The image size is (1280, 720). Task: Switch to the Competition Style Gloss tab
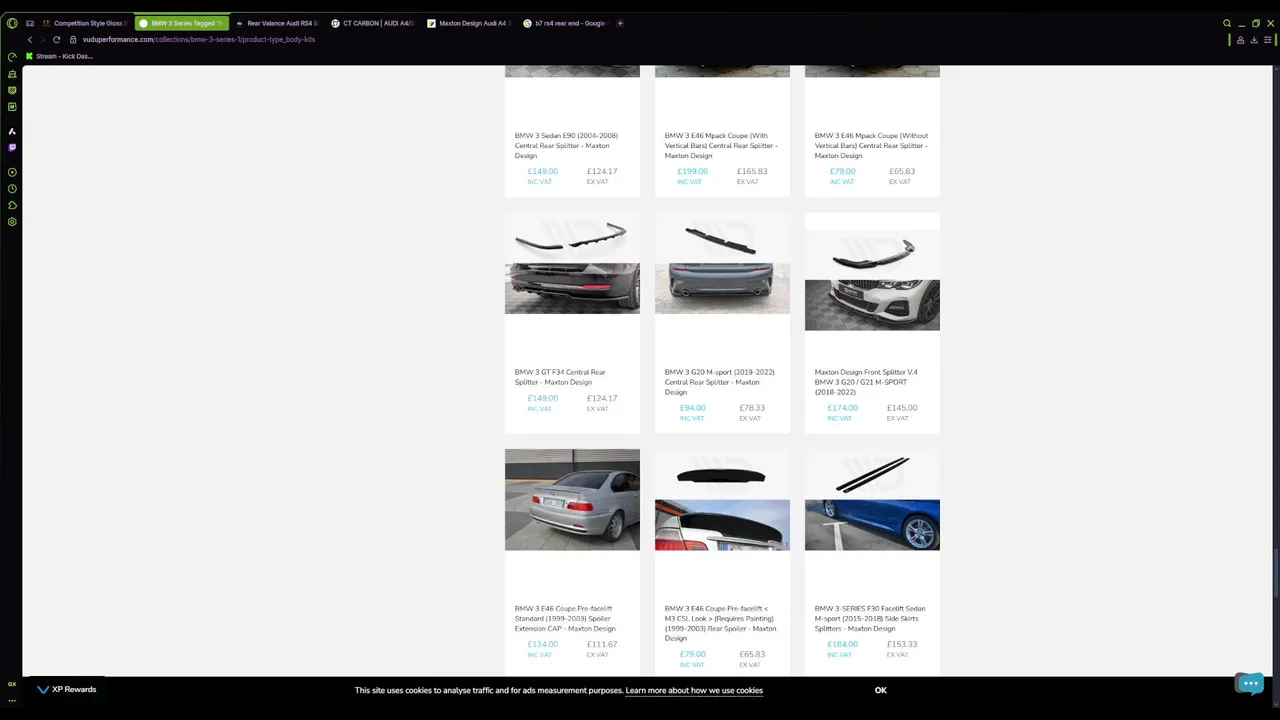click(85, 23)
